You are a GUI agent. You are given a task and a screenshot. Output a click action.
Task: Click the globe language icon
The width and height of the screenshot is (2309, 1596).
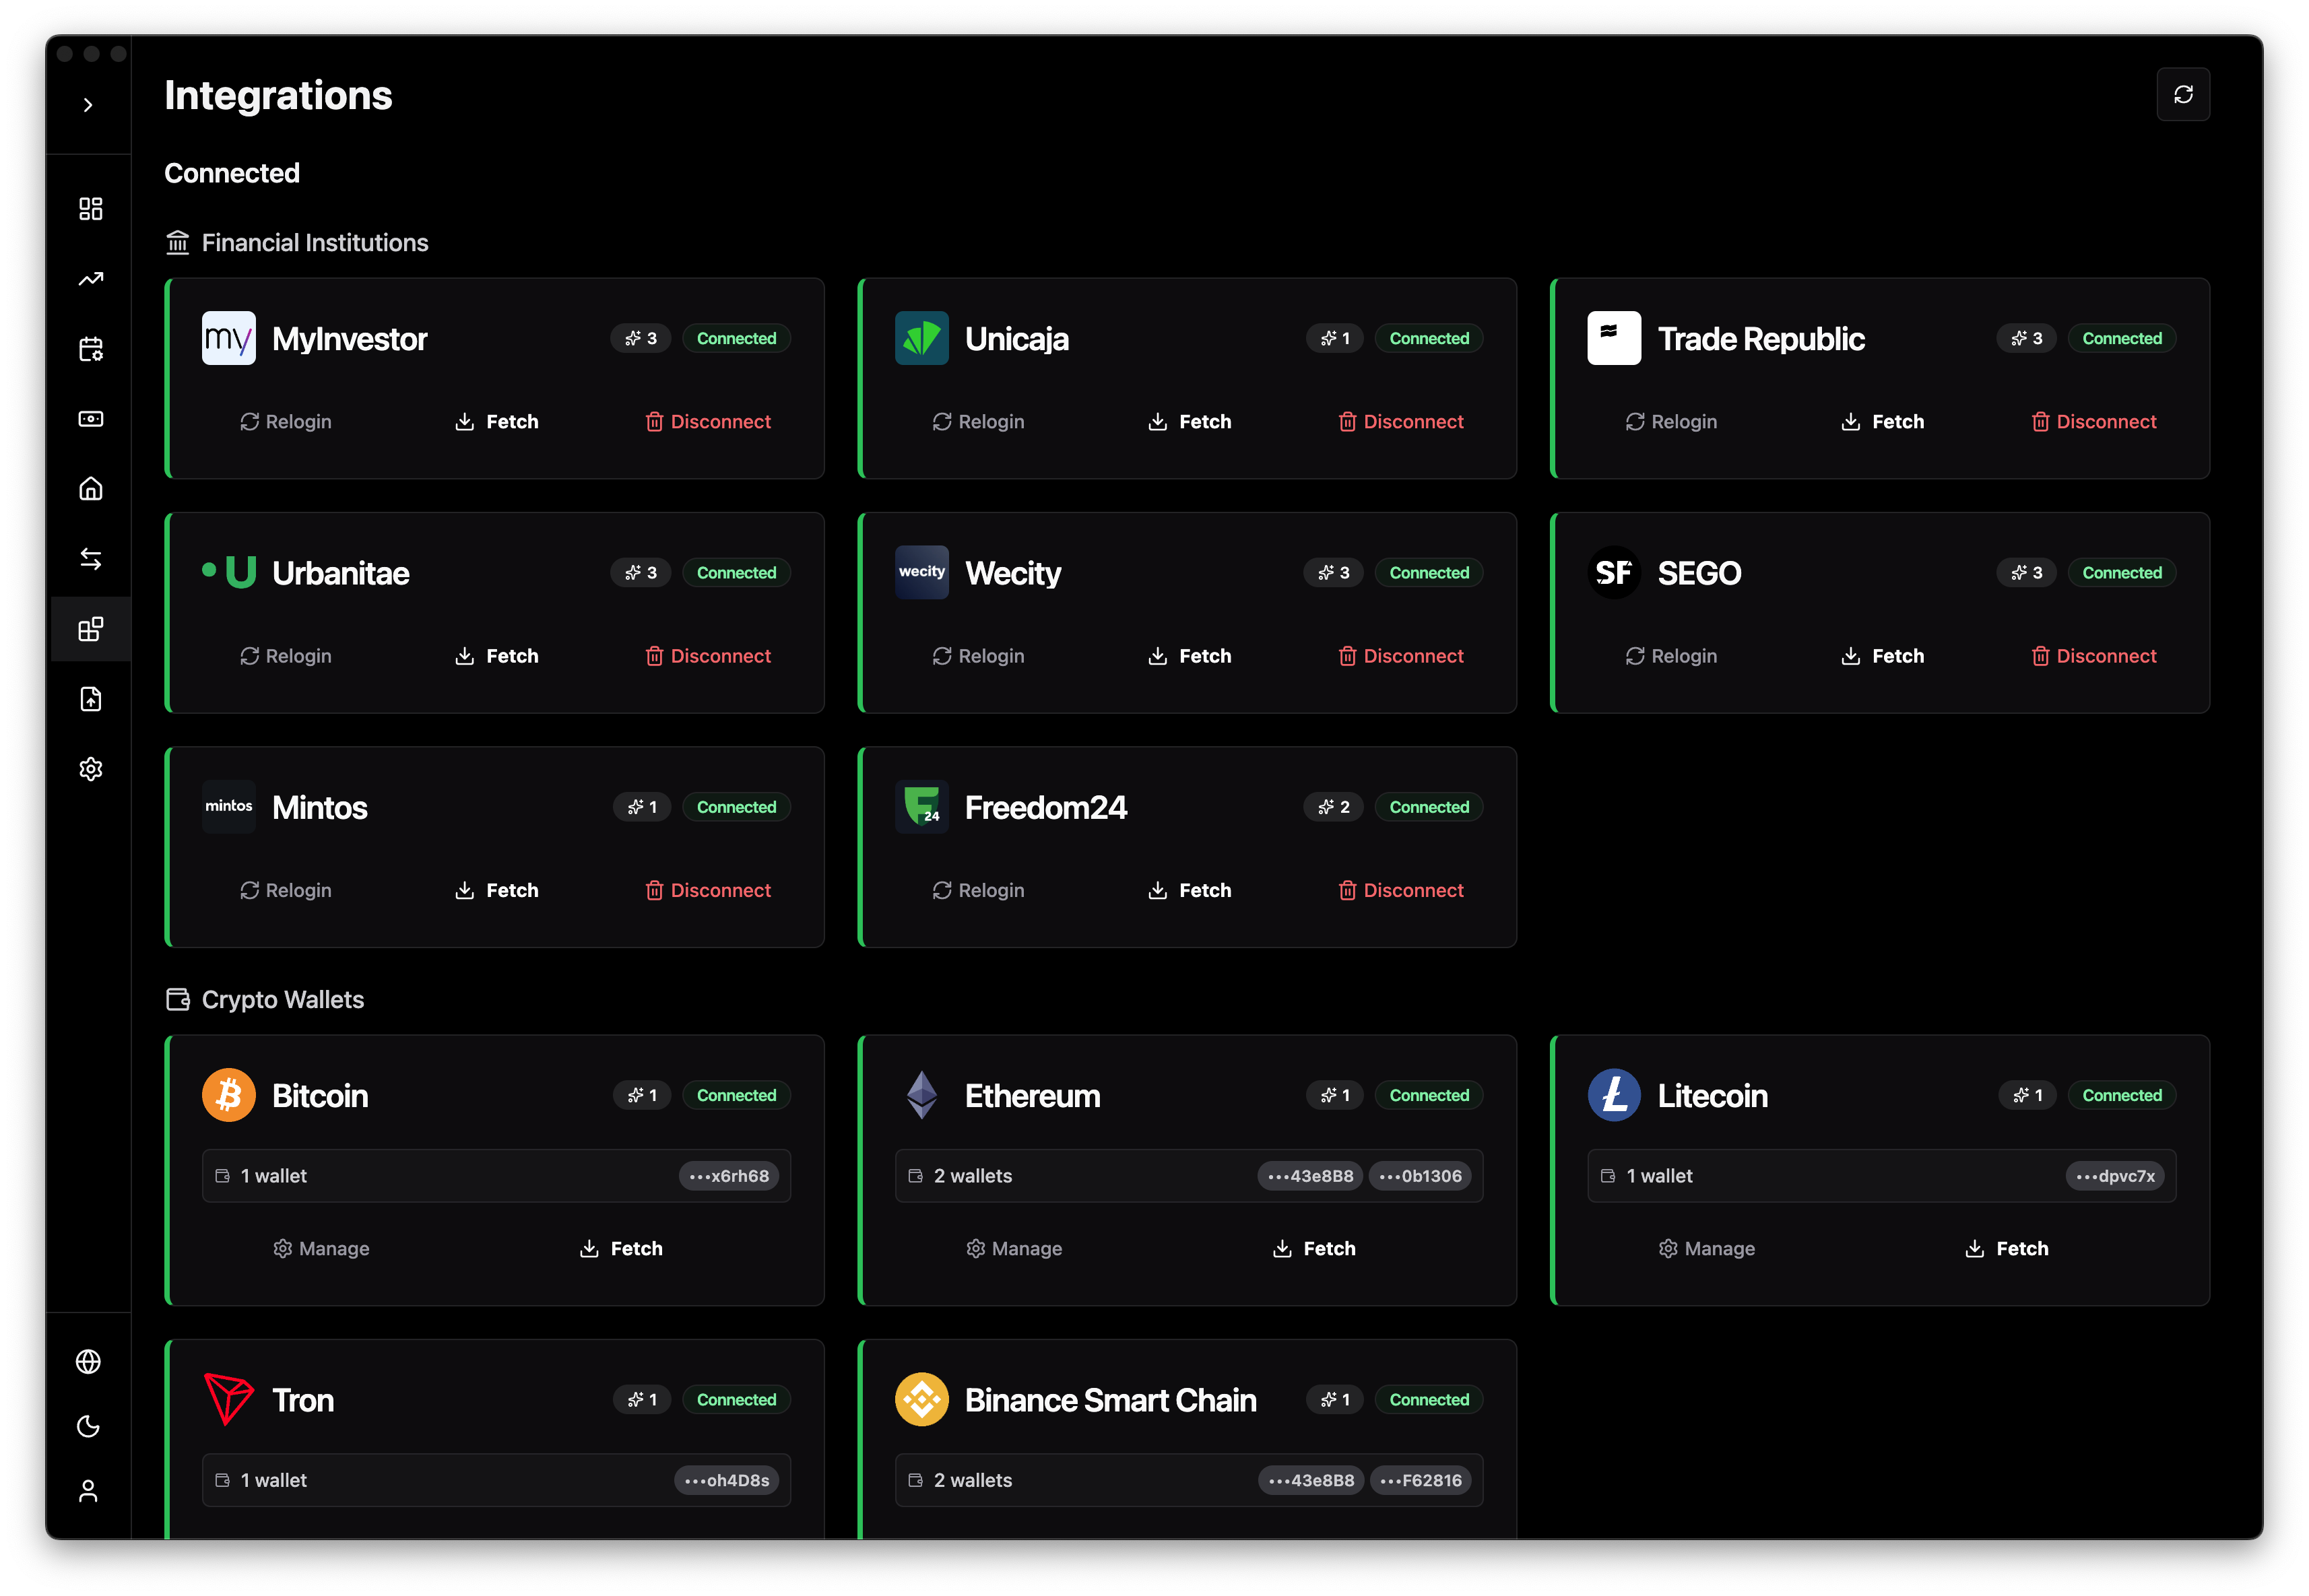click(89, 1362)
